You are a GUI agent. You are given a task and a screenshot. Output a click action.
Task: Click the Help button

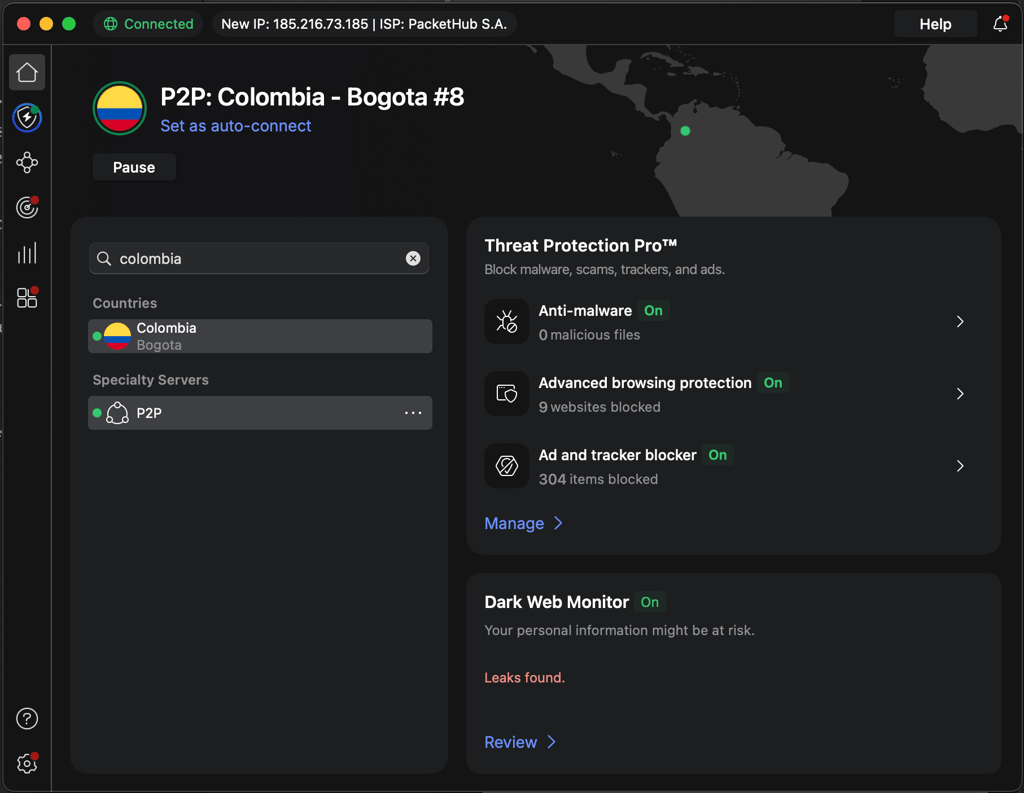tap(935, 24)
